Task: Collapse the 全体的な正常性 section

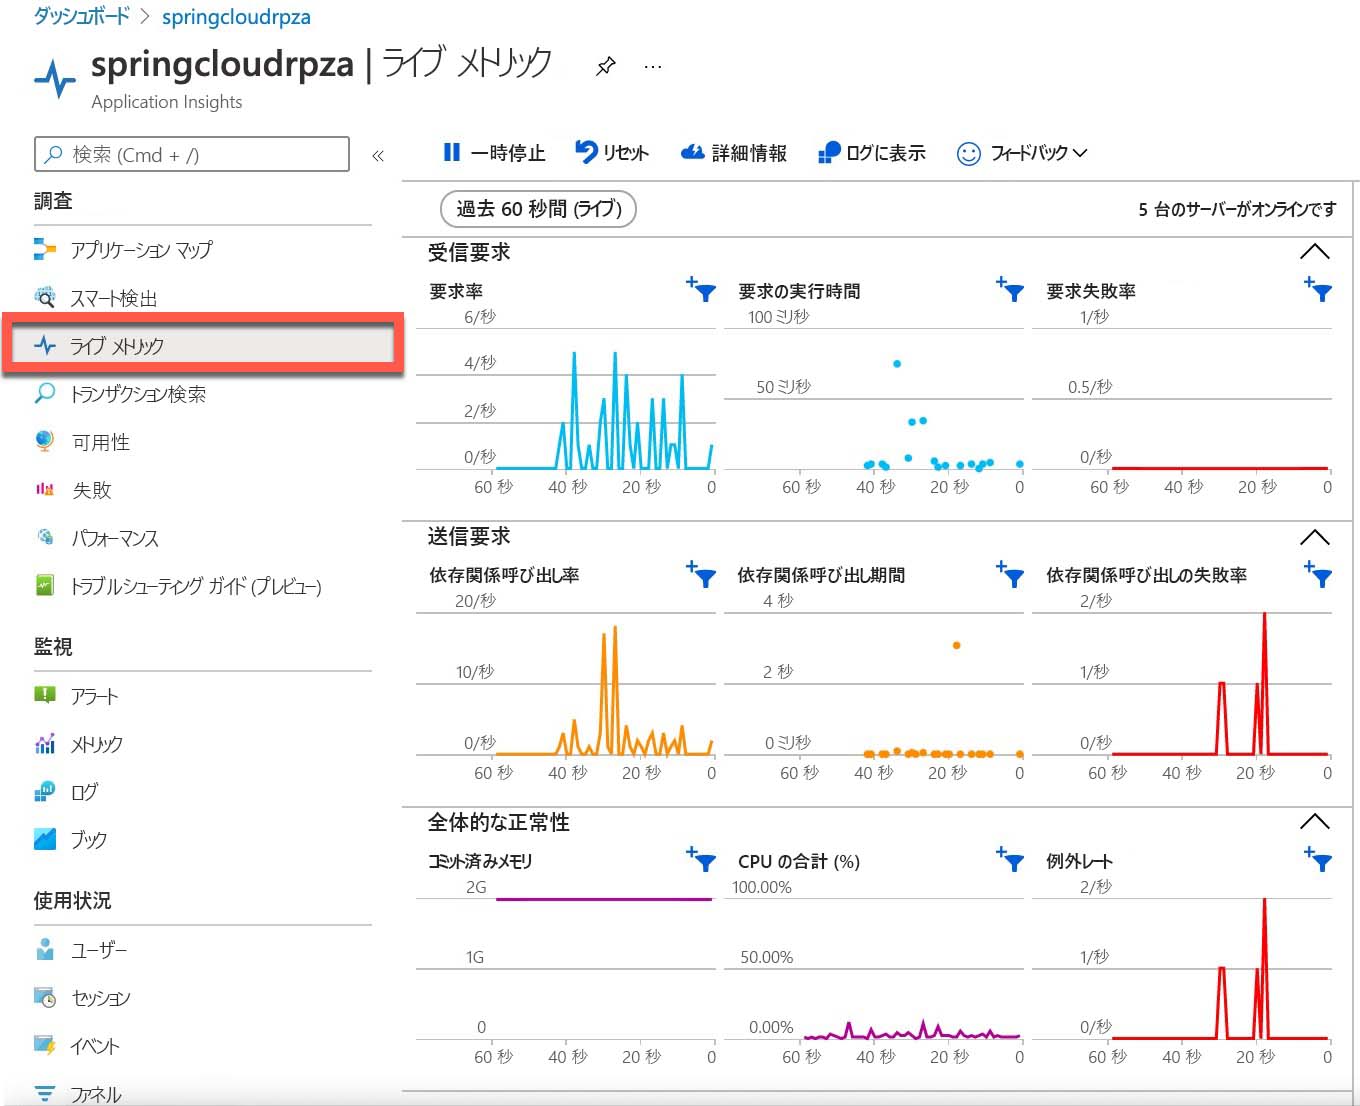Action: pos(1314,822)
